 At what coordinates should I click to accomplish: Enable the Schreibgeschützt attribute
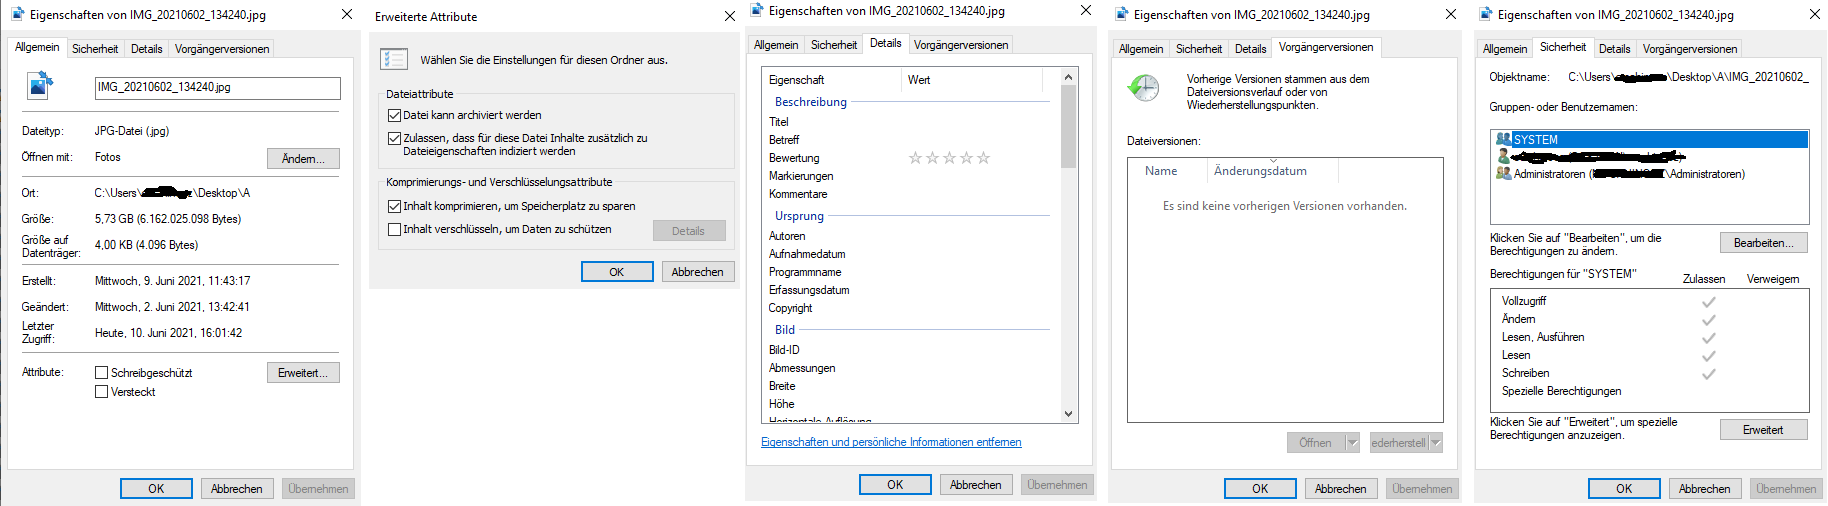click(101, 373)
